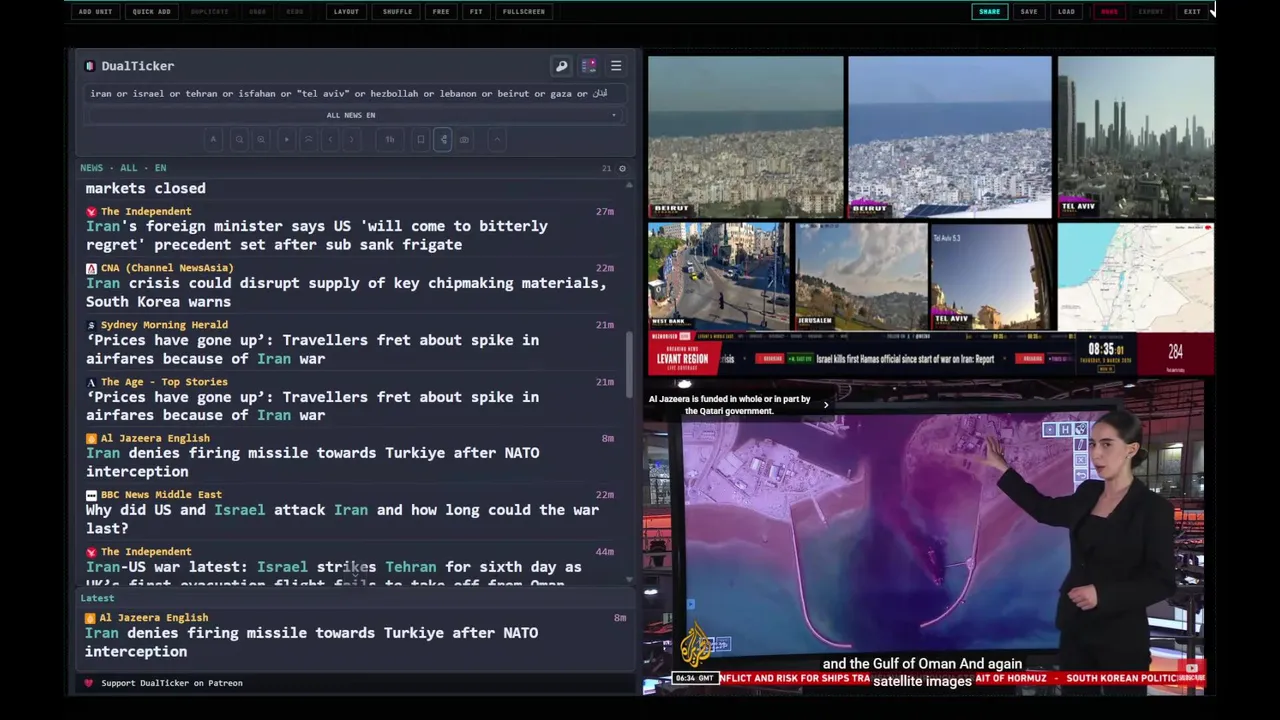Screen dimensions: 1280x720
Task: Click scrollbar down arrow of news feed
Action: [629, 579]
